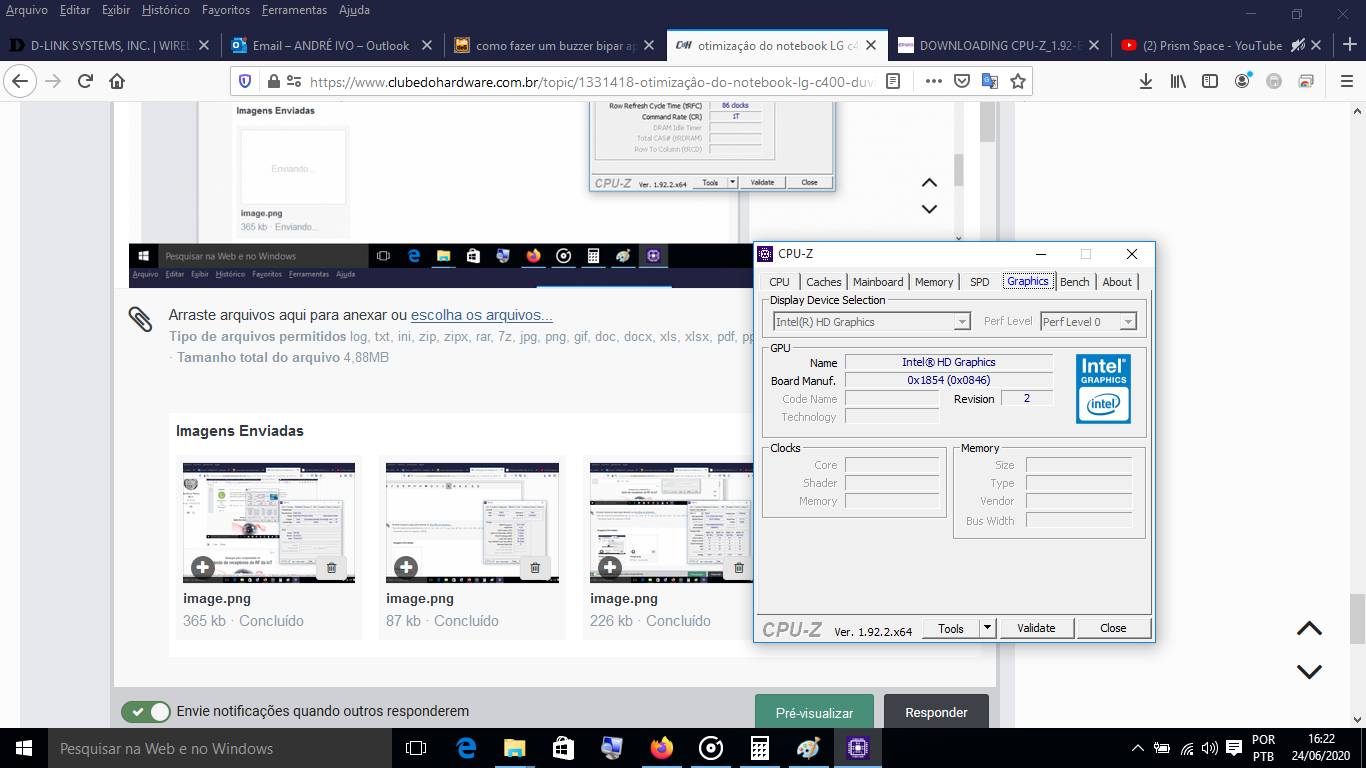The image size is (1366, 768).
Task: Click the plus icon on the 87 kb image
Action: pyautogui.click(x=406, y=567)
